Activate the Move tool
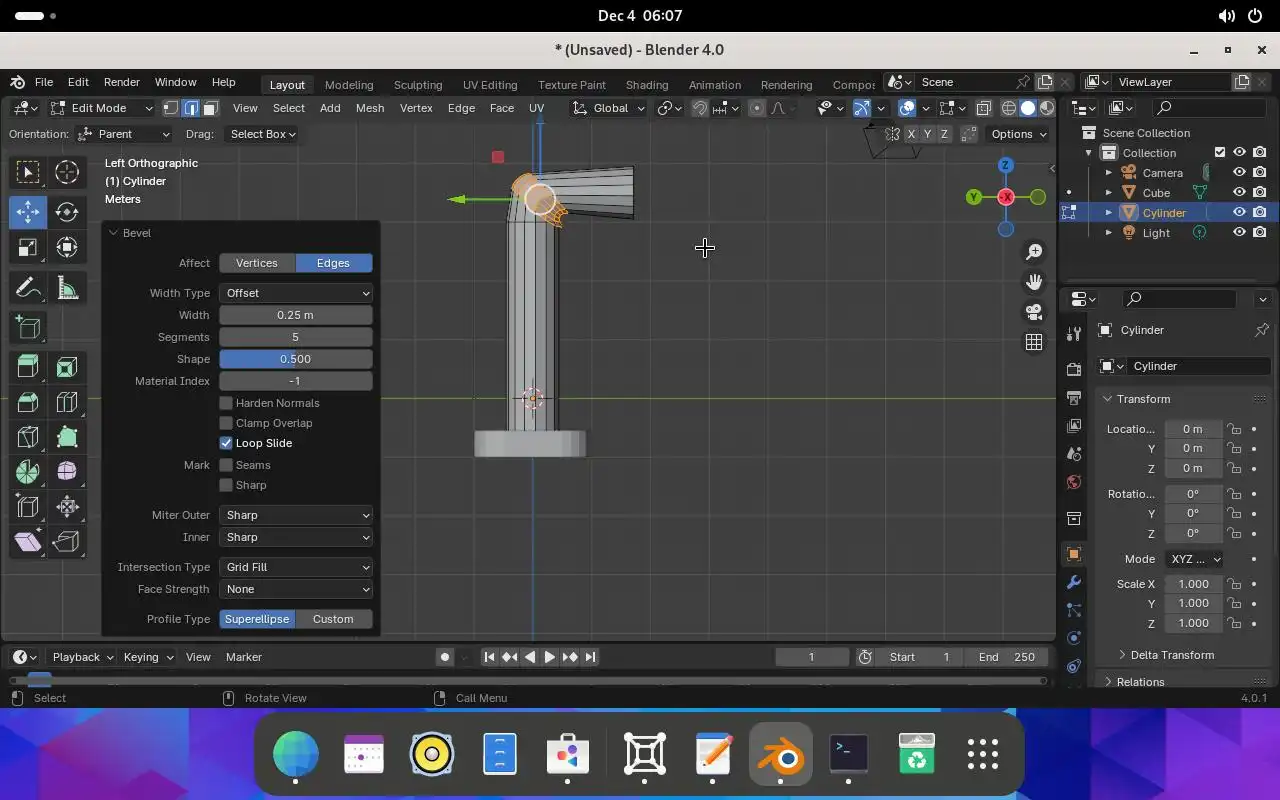This screenshot has height=800, width=1280. click(28, 211)
